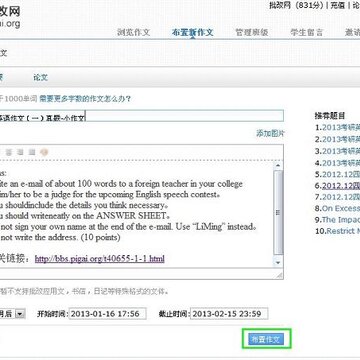Screen dimensions: 360x360
Task: Click the deadline field 2013-02-15 23:59
Action: pyautogui.click(x=229, y=314)
